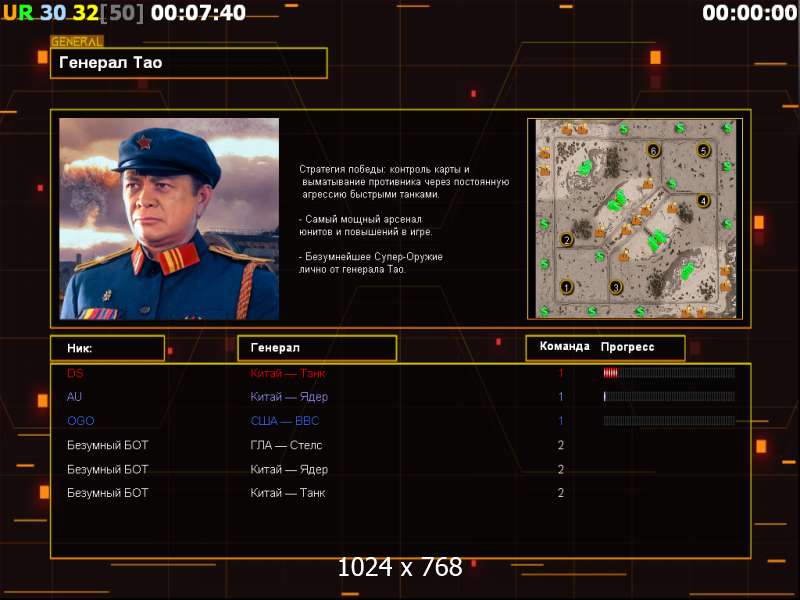Click the "1024 x 768" resolution text

[x=401, y=567]
